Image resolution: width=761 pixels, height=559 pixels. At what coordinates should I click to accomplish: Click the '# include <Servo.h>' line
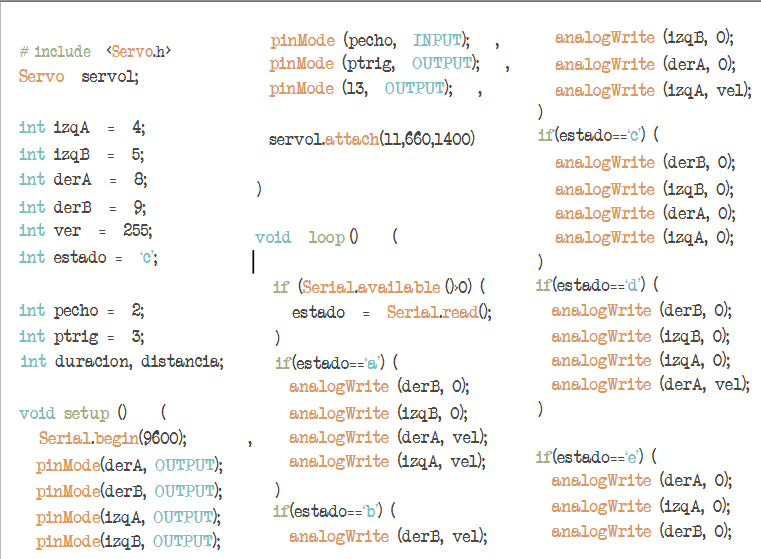(x=95, y=51)
